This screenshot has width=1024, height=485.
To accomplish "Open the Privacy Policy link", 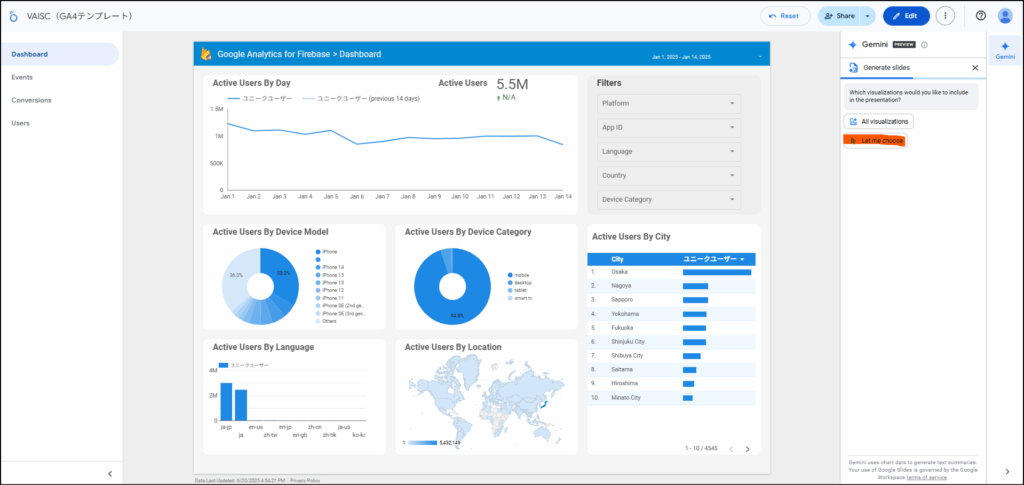I will pos(305,480).
